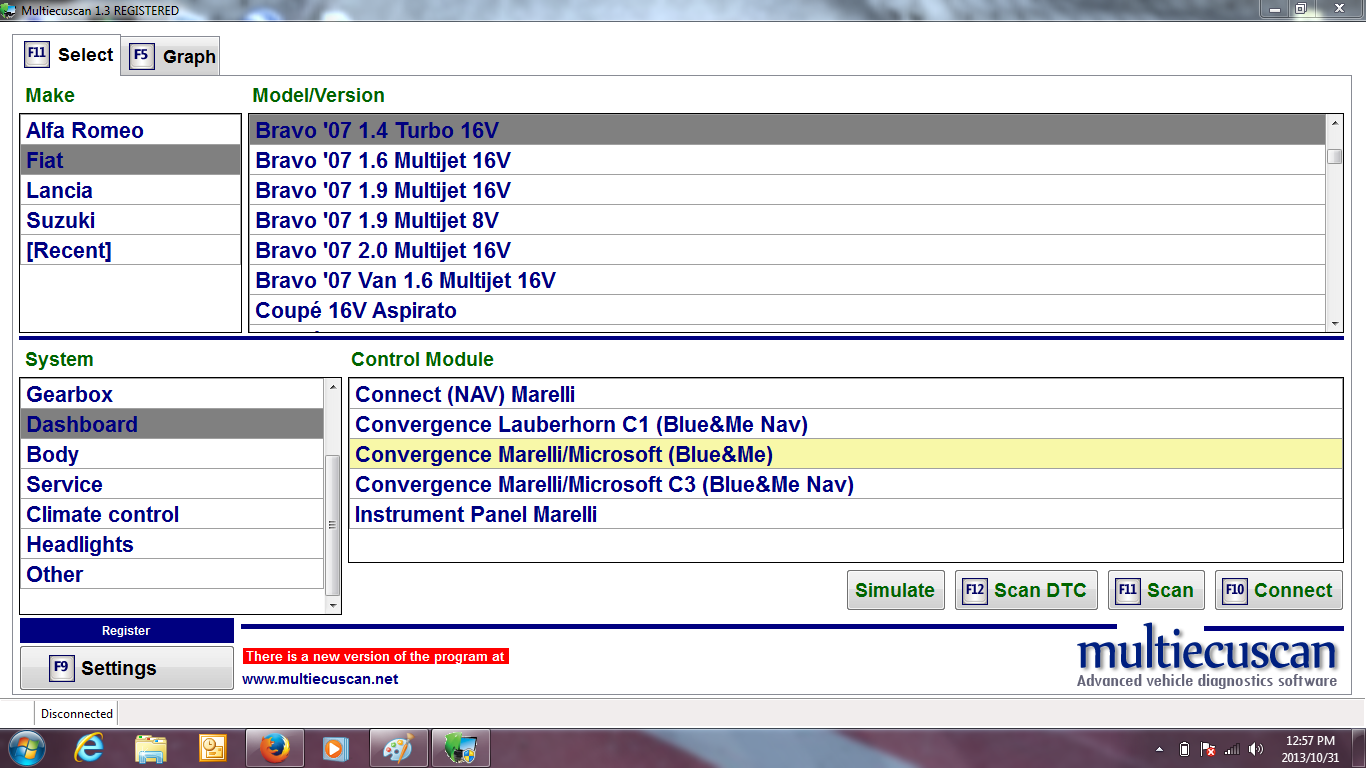Screen dimensions: 1366x768
Task: Pick Convergence Marelli/Microsoft C3 (Blue&Me Nav)
Action: click(x=845, y=484)
